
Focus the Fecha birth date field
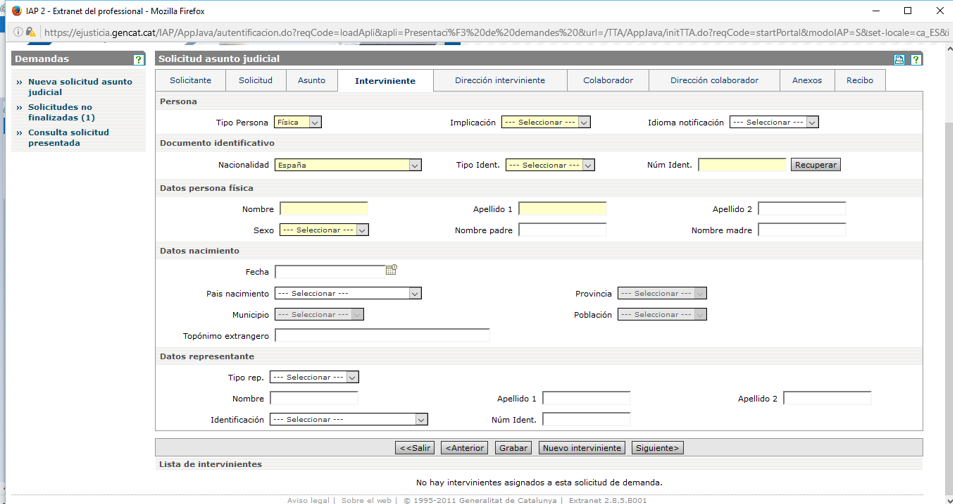pyautogui.click(x=330, y=272)
